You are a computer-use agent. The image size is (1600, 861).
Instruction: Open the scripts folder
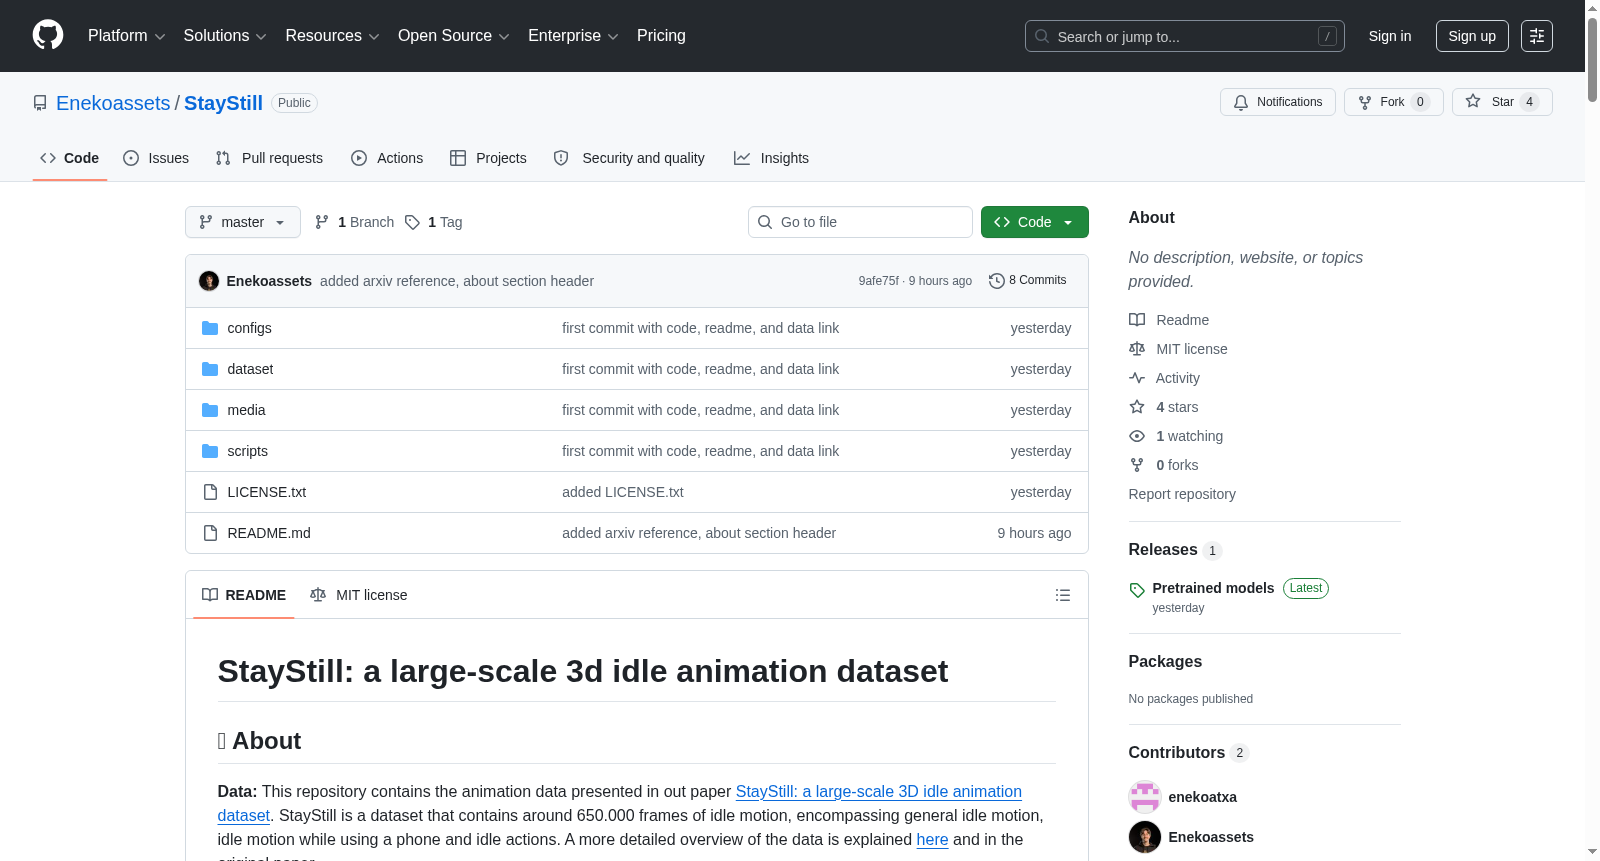point(247,451)
